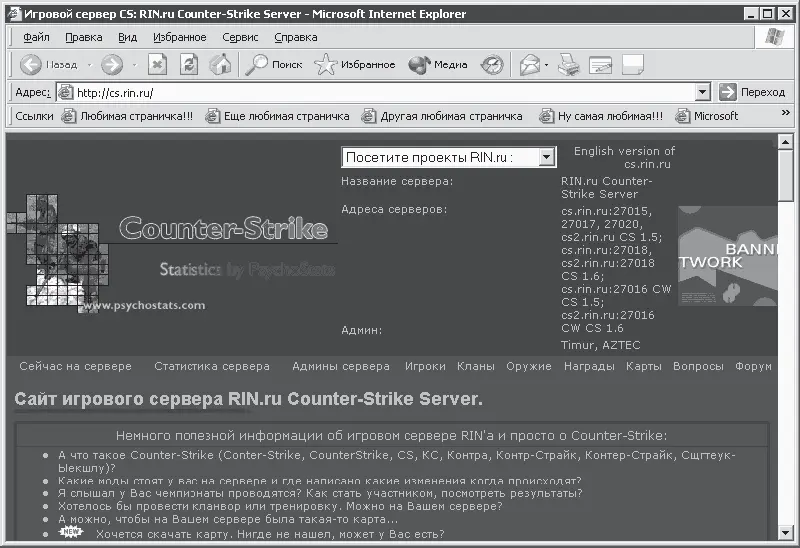The image size is (800, 548).
Task: Open the Избранное menu in menu bar
Action: [x=180, y=37]
